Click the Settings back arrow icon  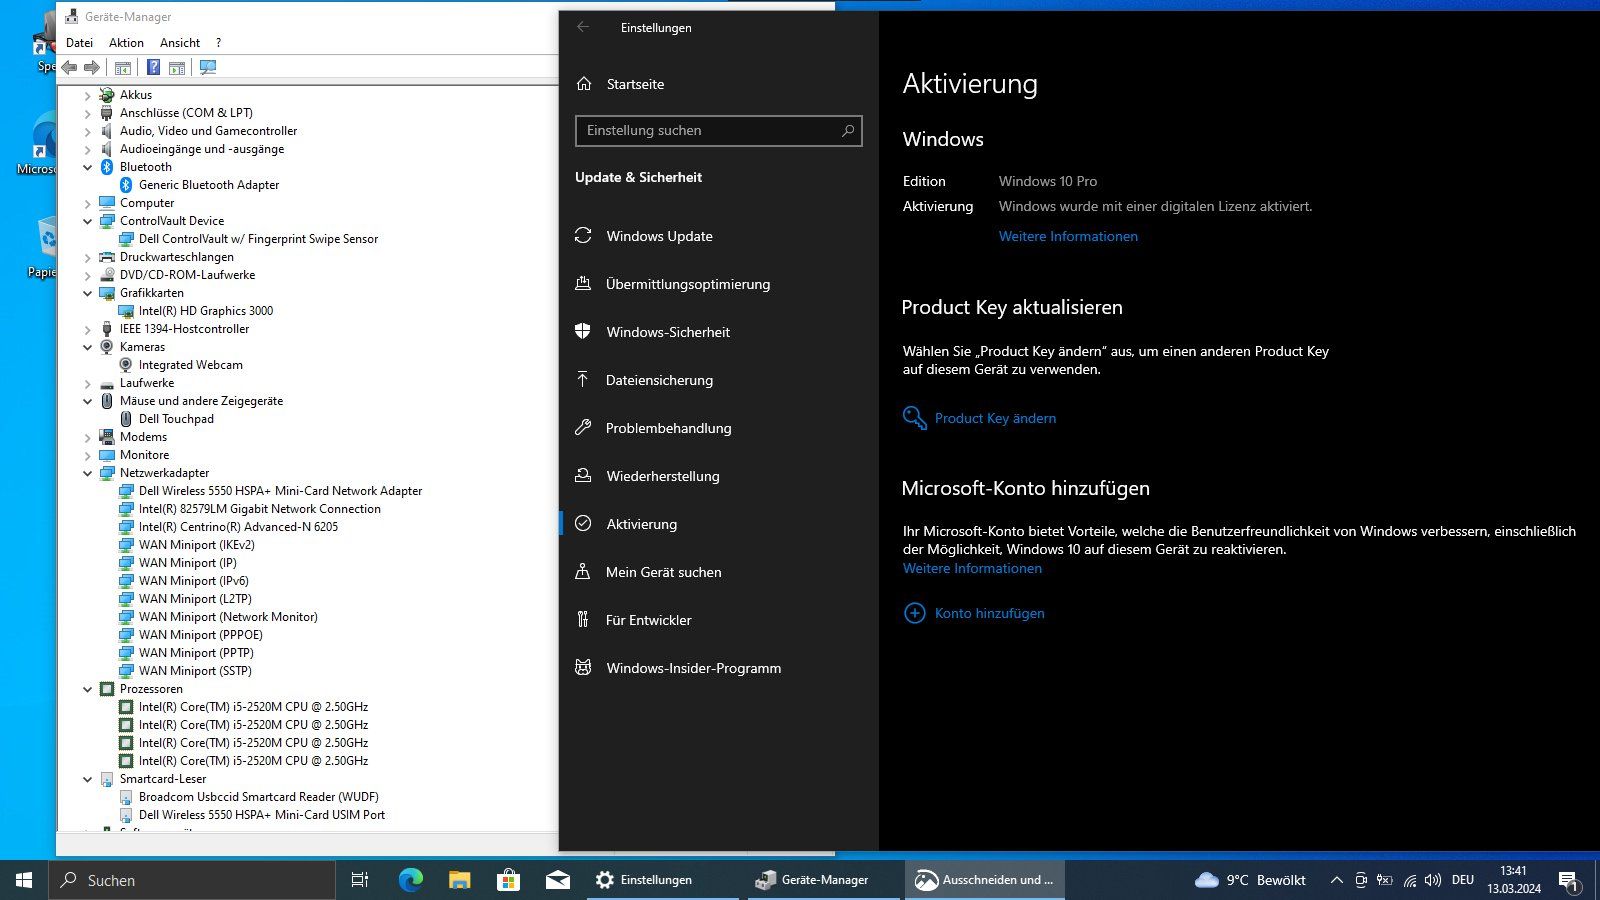click(583, 27)
